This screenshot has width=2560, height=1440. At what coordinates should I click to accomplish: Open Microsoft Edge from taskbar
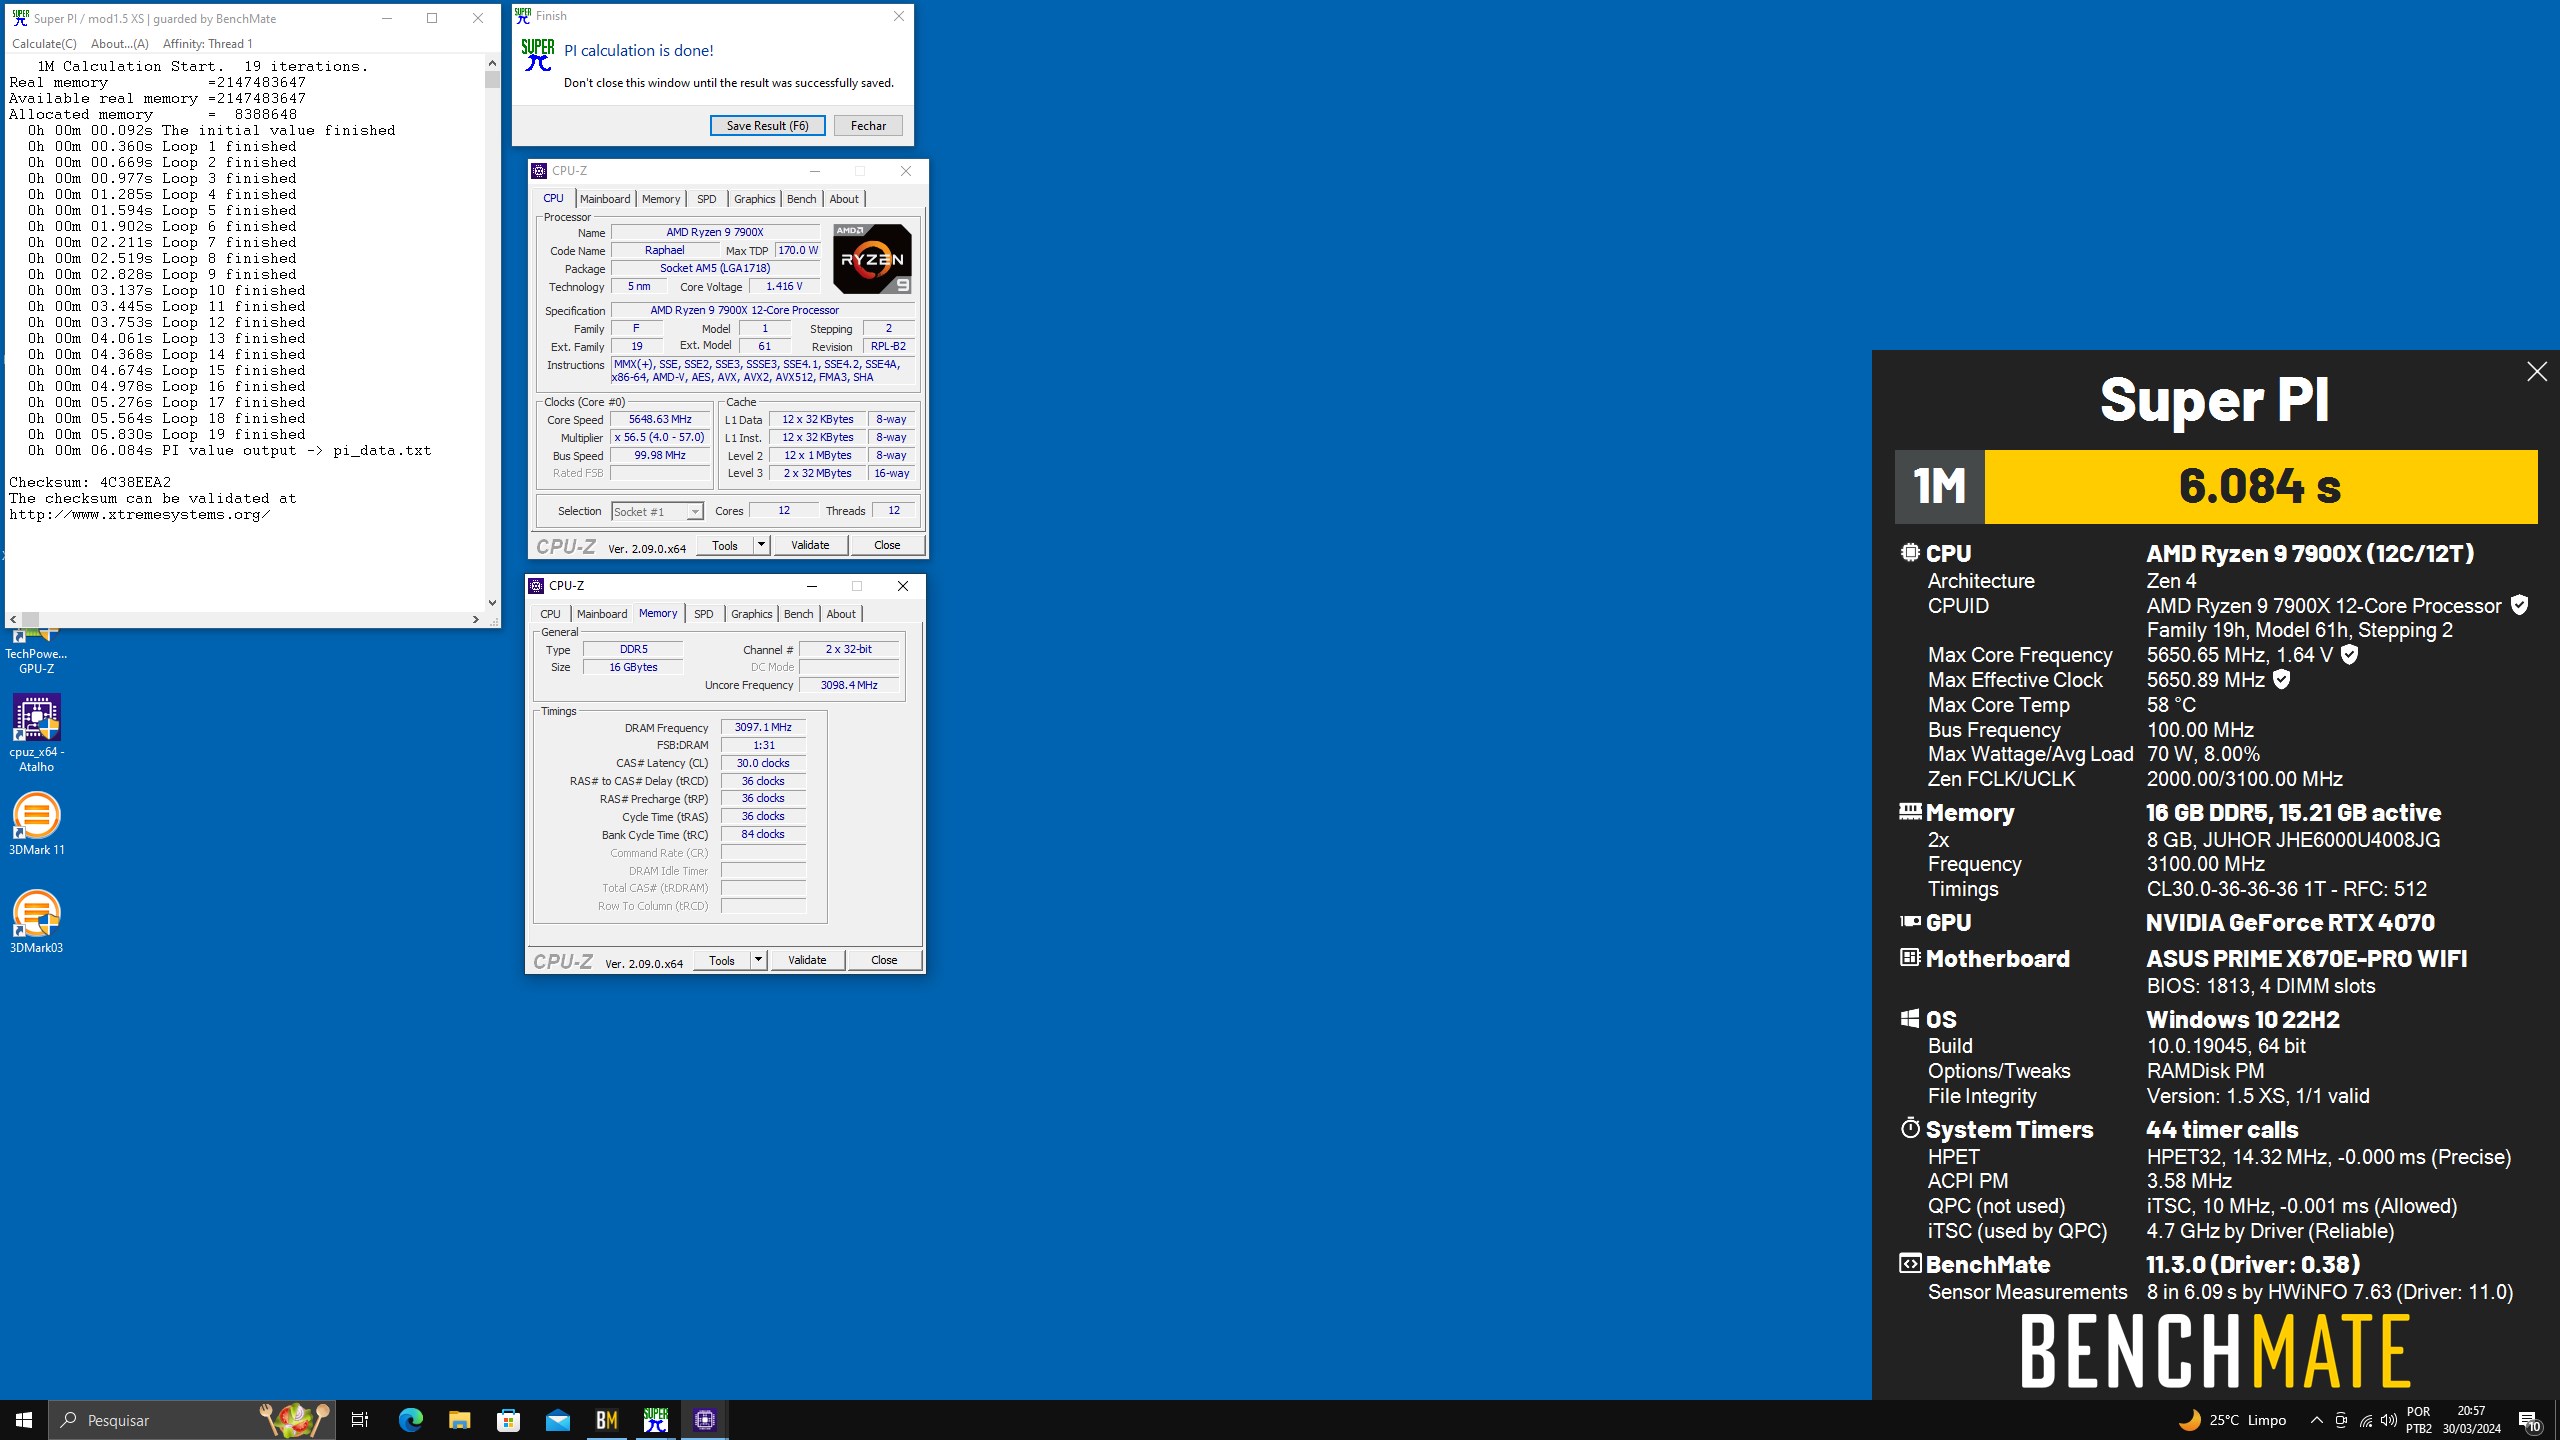tap(410, 1419)
